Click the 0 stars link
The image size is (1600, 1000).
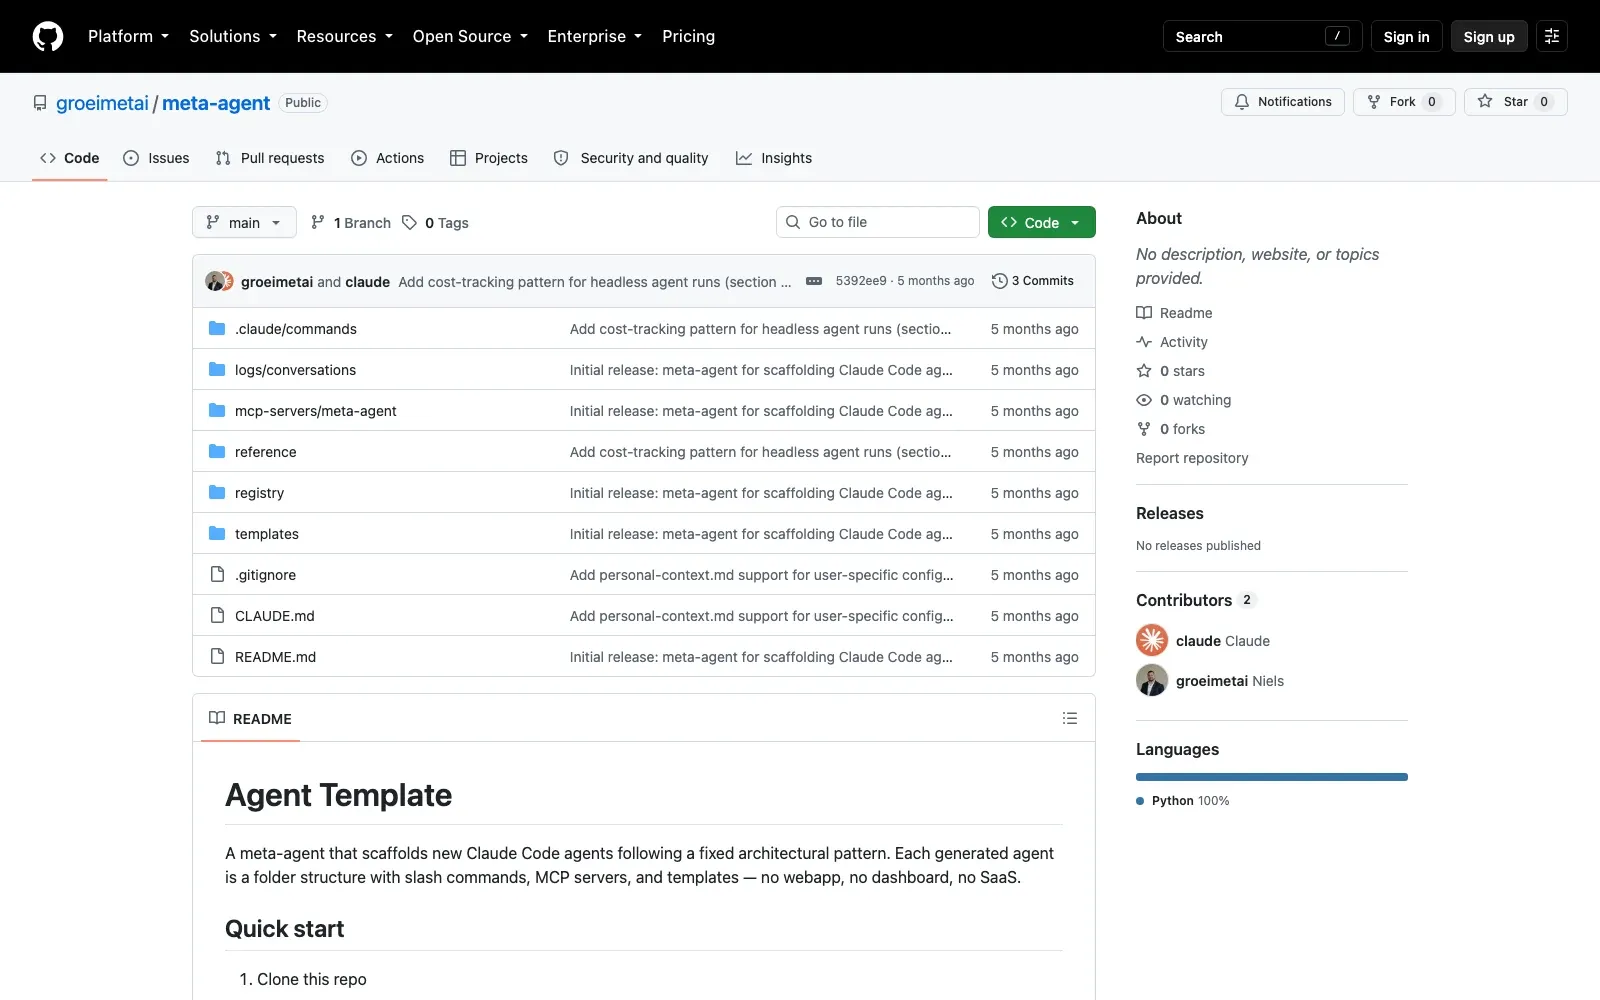(x=1171, y=371)
